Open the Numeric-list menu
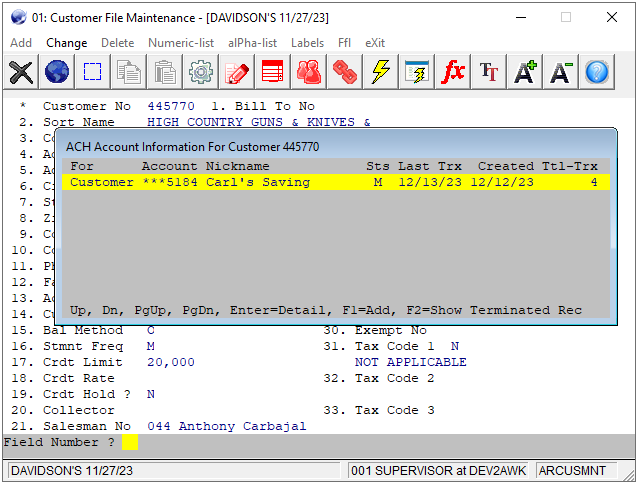The height and width of the screenshot is (485, 640). pos(181,43)
